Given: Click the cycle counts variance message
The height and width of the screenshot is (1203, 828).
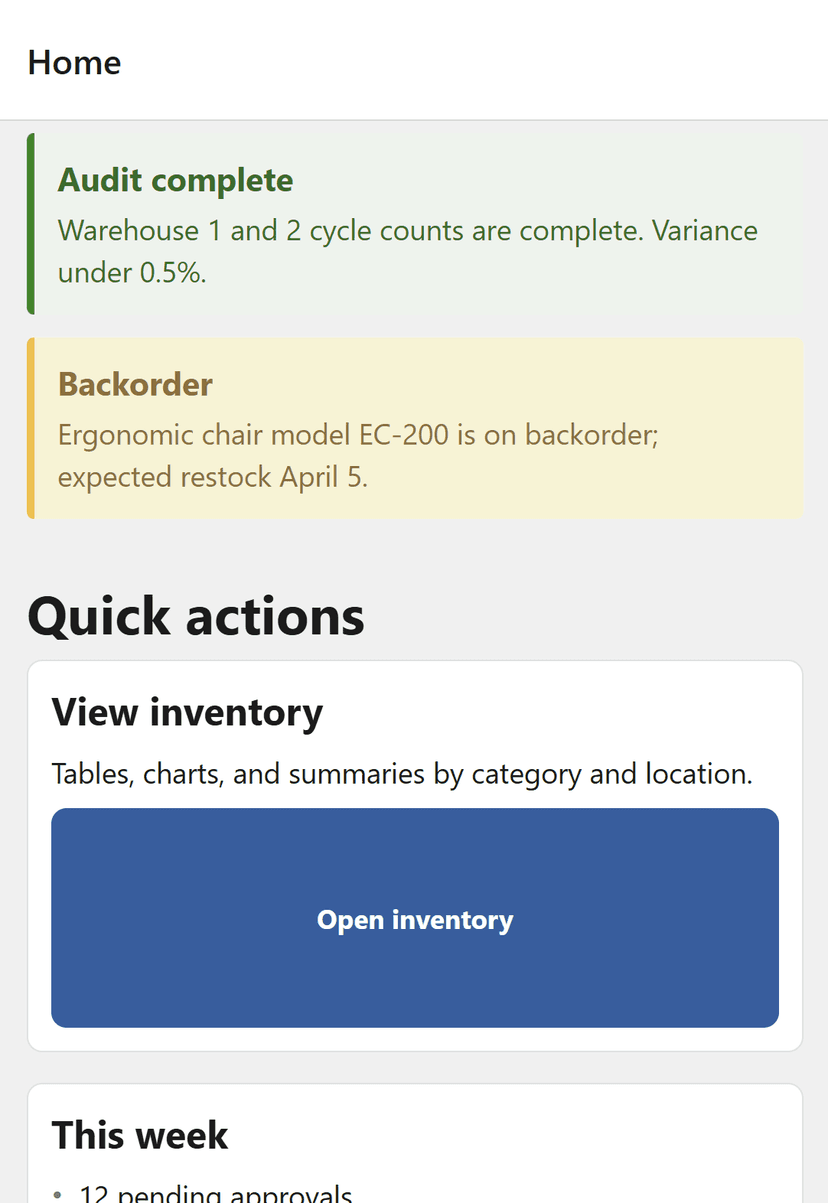Looking at the screenshot, I should pyautogui.click(x=407, y=251).
